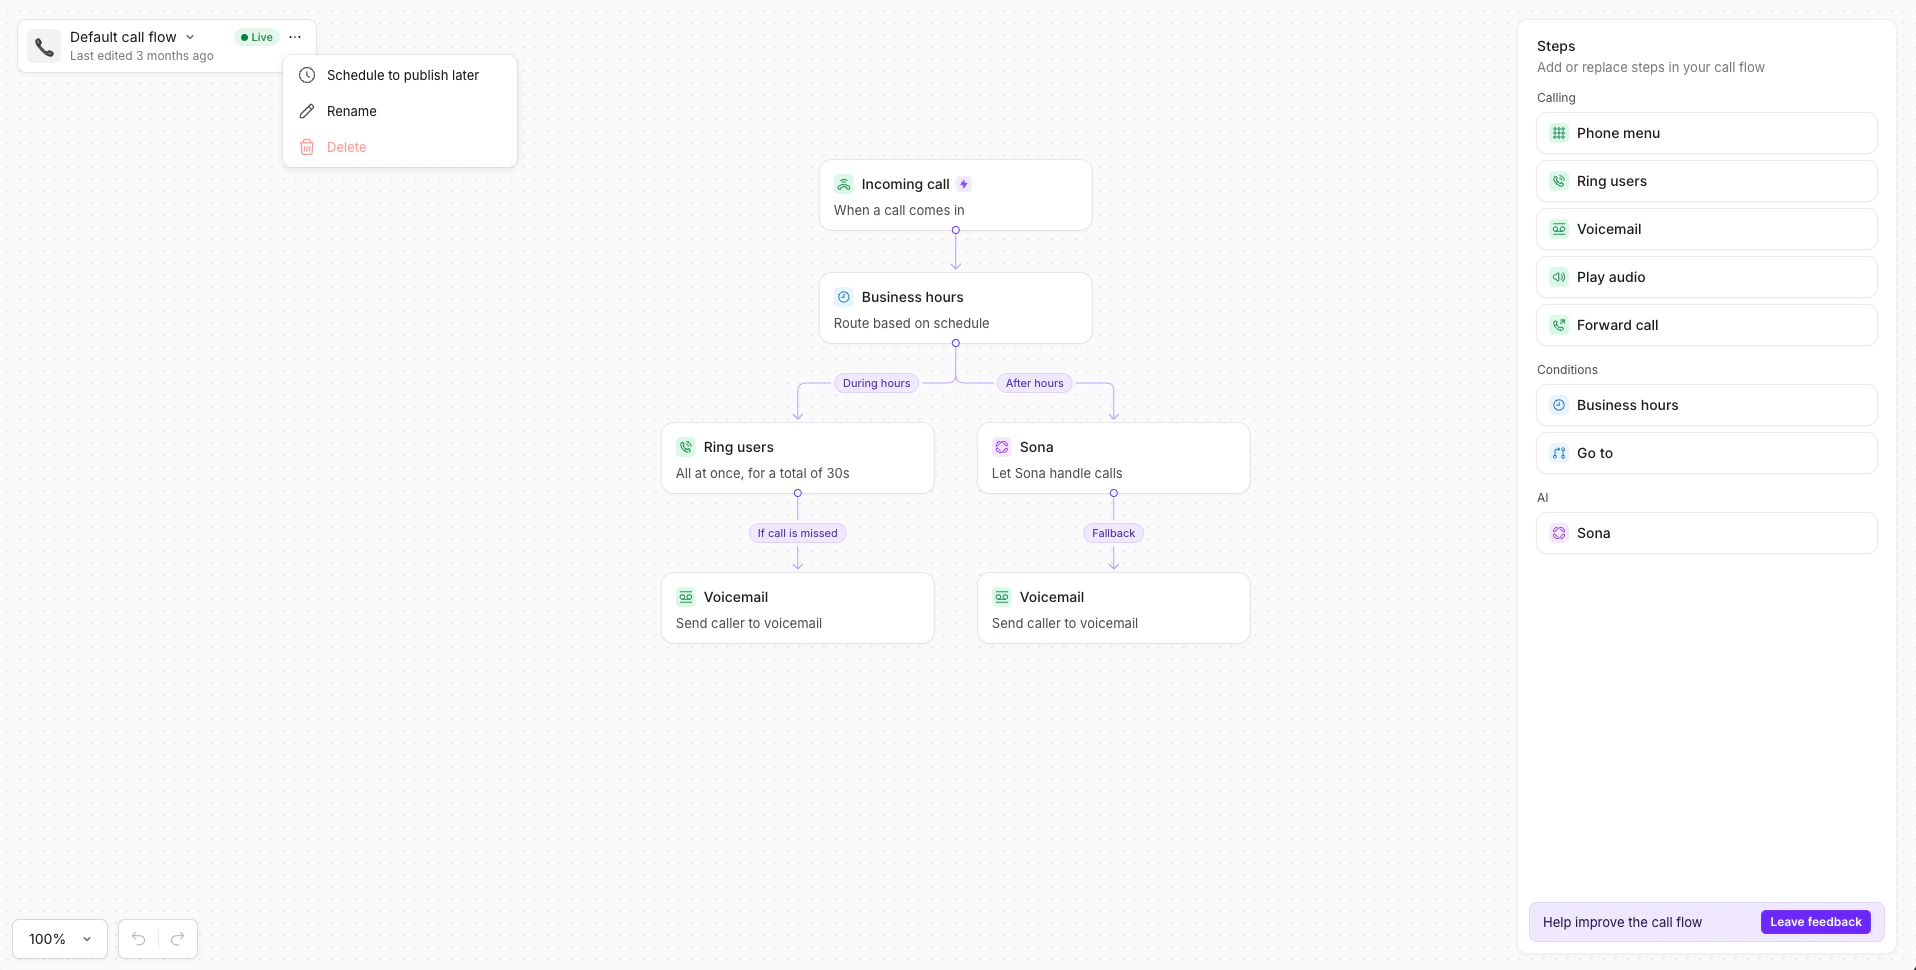
Task: Select the Incoming call node on canvas
Action: click(955, 195)
